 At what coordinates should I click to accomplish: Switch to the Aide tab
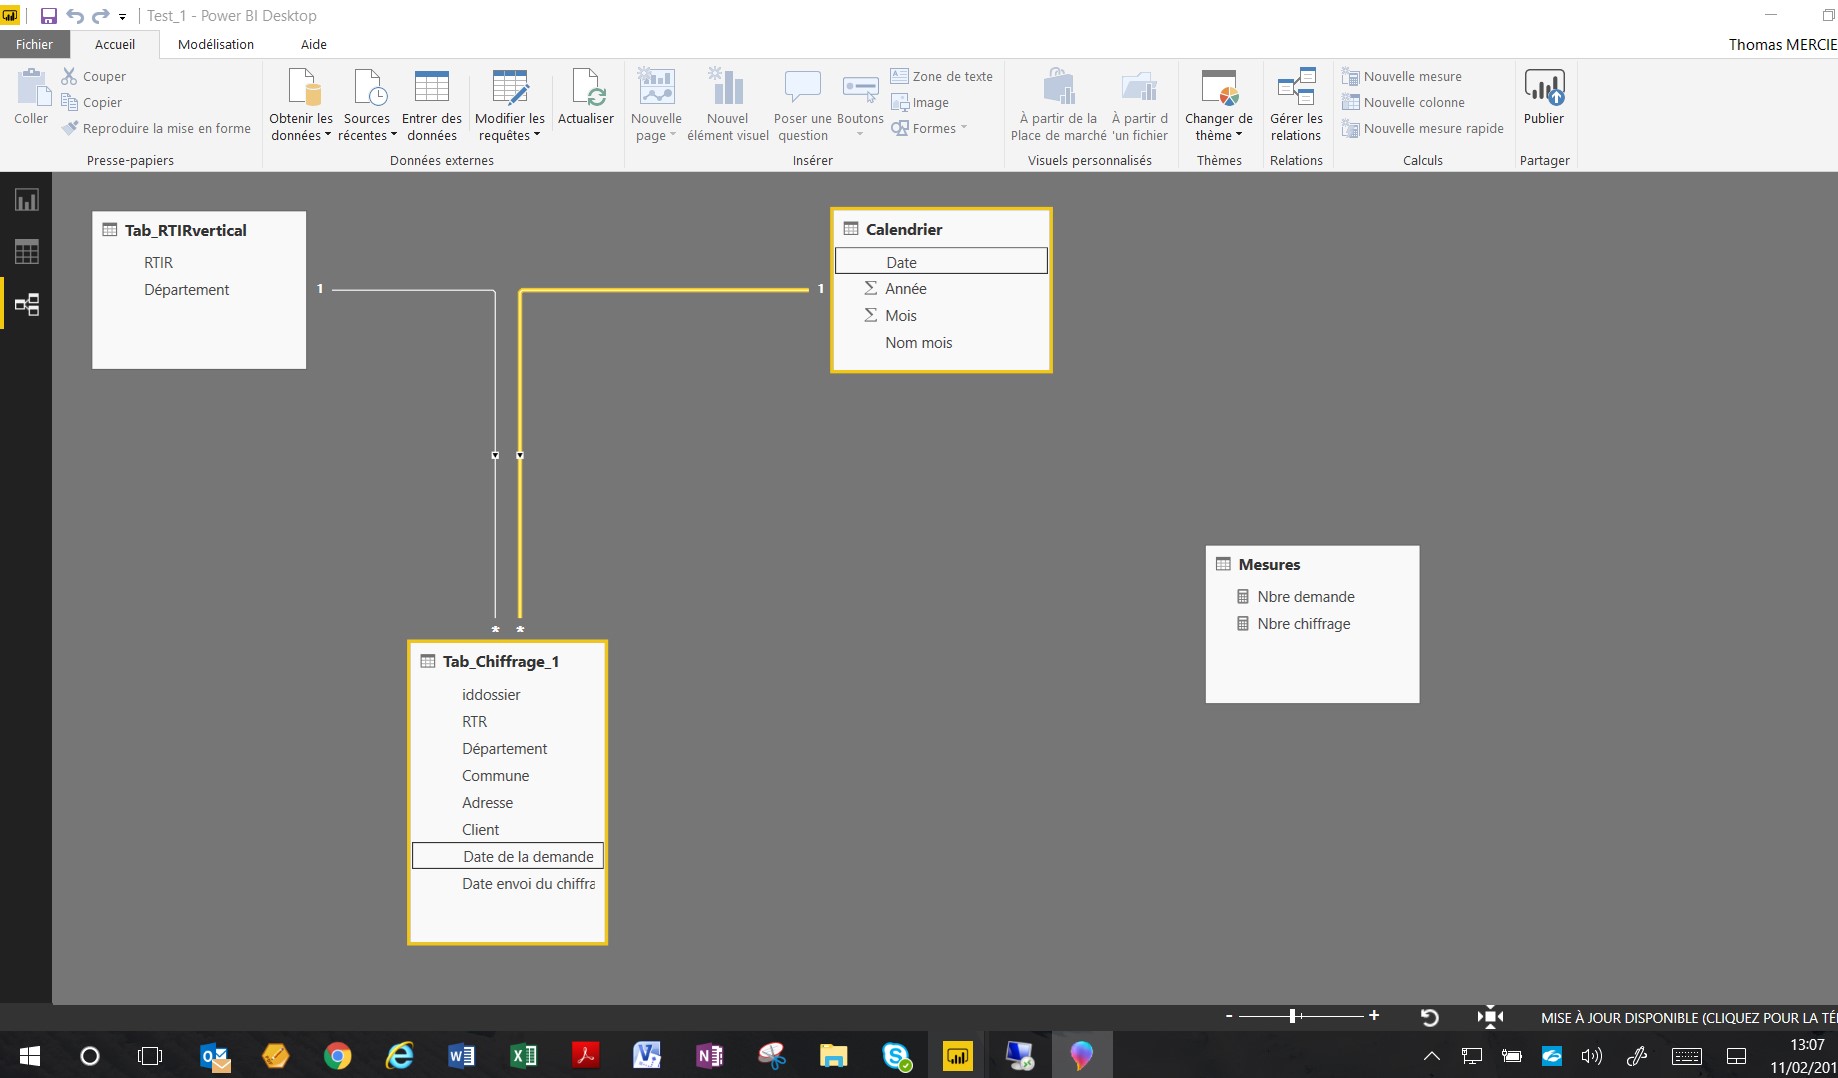[314, 44]
